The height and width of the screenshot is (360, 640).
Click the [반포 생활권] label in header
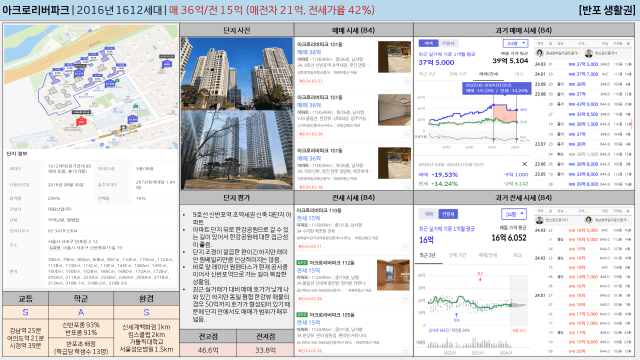(x=607, y=10)
